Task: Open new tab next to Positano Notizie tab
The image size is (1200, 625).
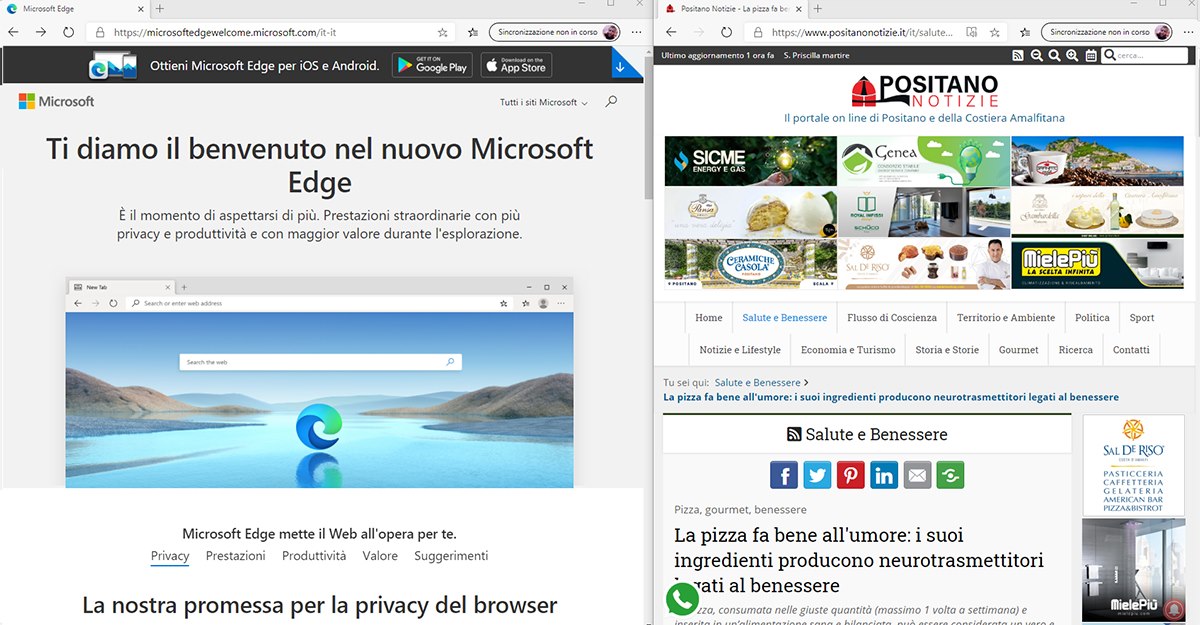Action: [816, 8]
